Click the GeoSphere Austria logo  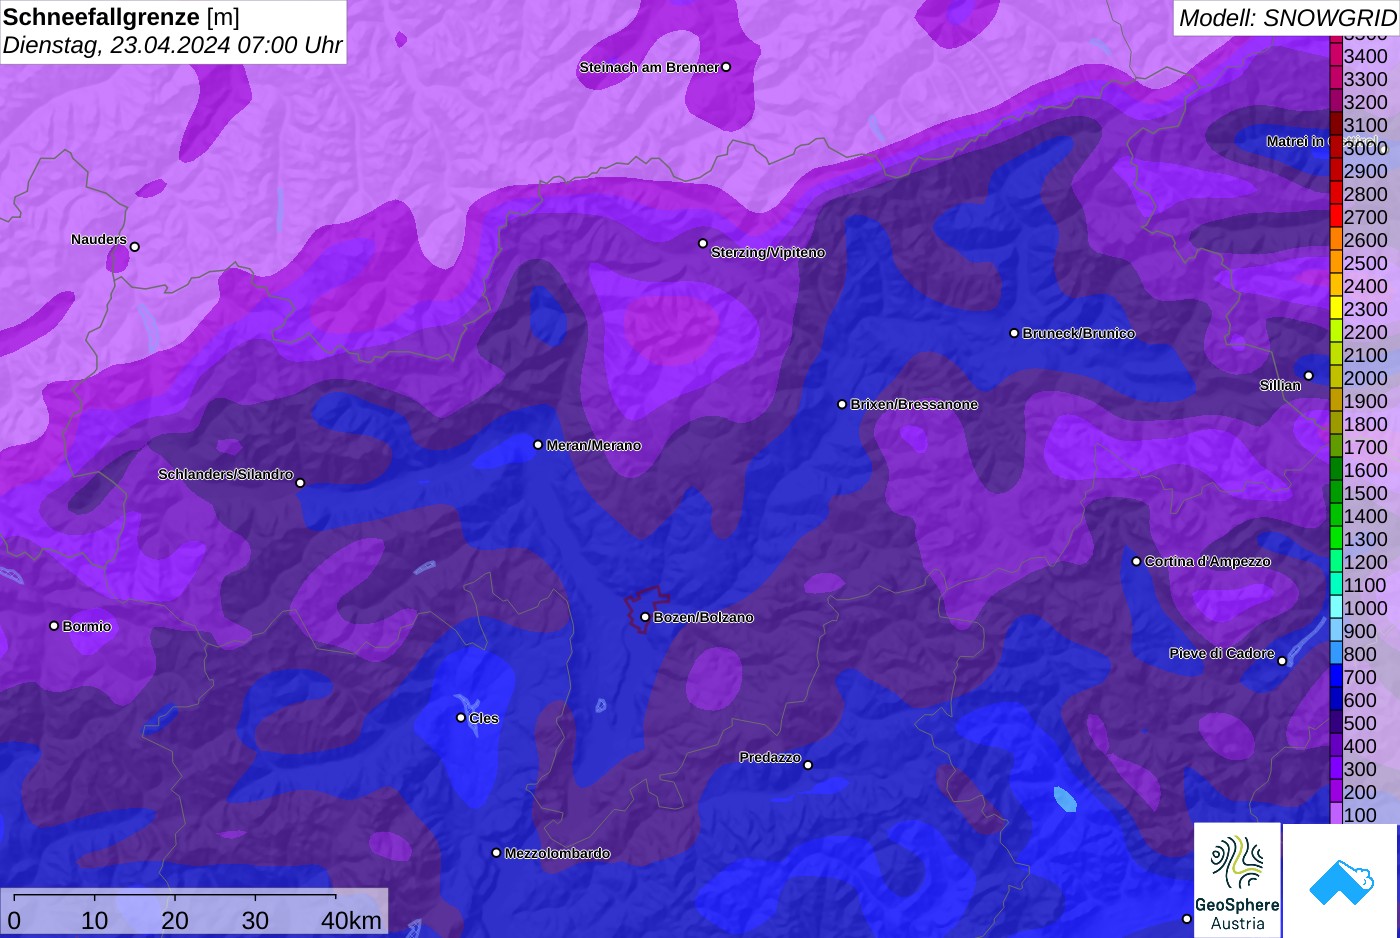point(1237,880)
